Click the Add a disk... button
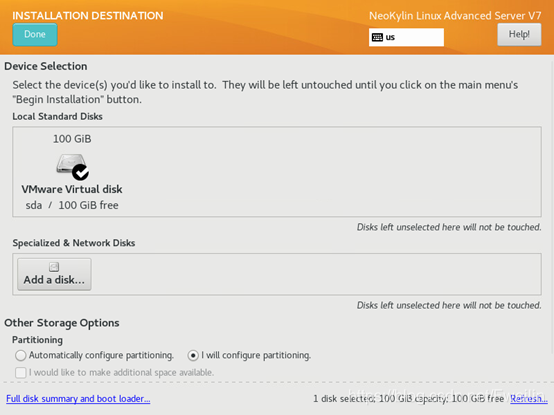This screenshot has width=554, height=415. point(54,274)
